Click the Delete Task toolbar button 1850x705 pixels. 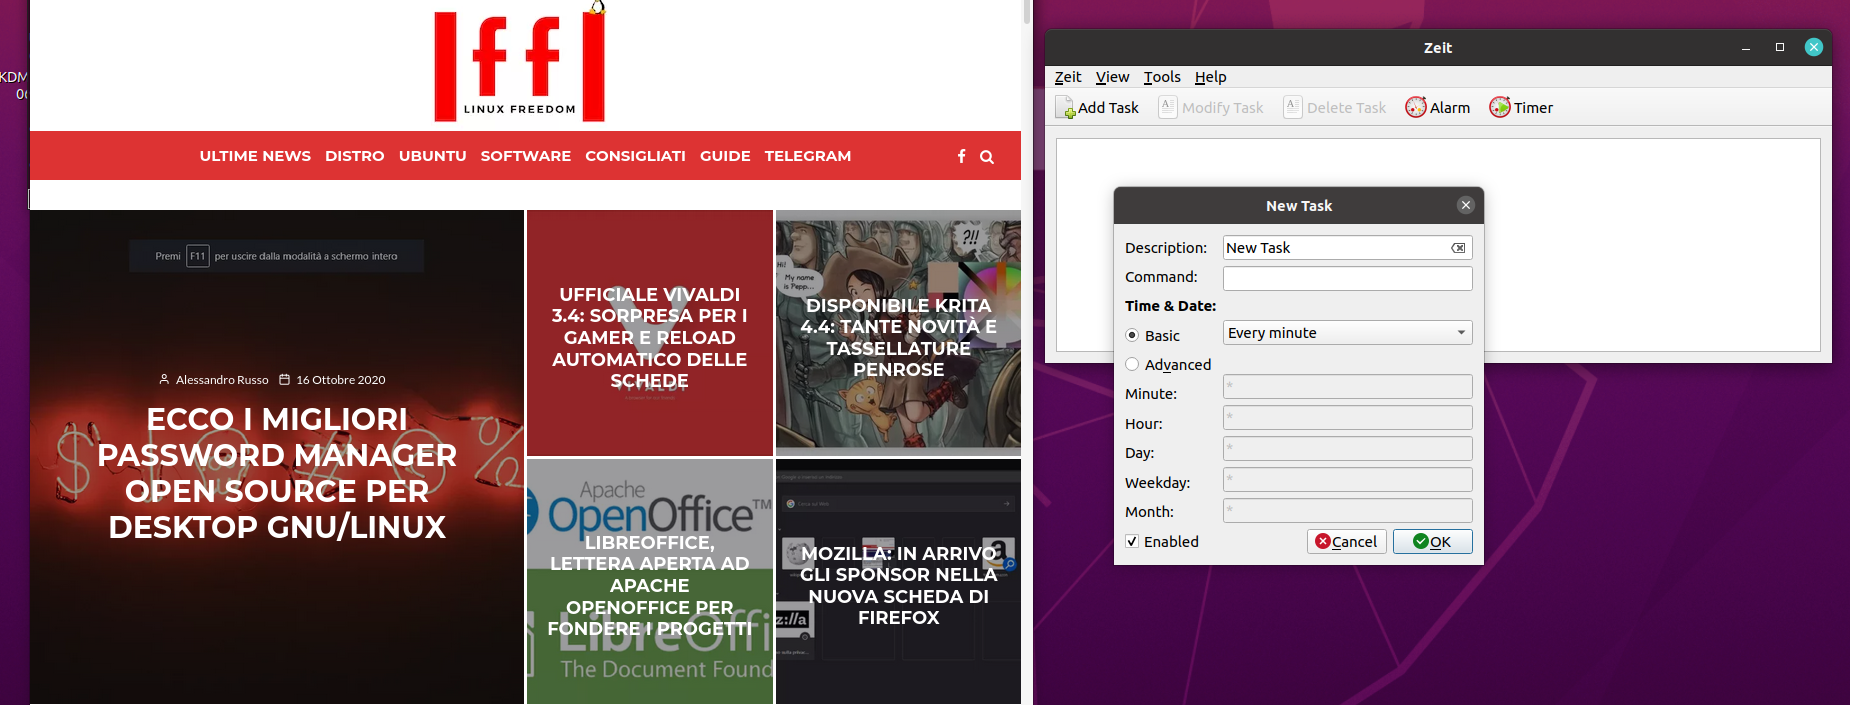[1335, 108]
